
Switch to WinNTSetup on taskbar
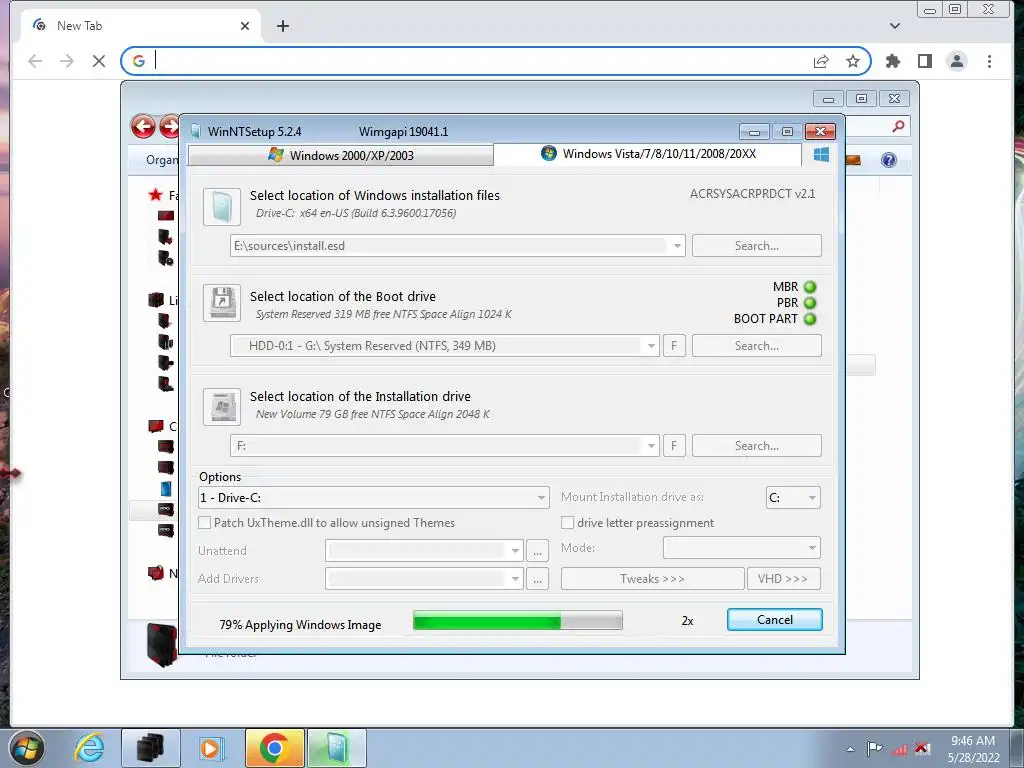click(336, 748)
